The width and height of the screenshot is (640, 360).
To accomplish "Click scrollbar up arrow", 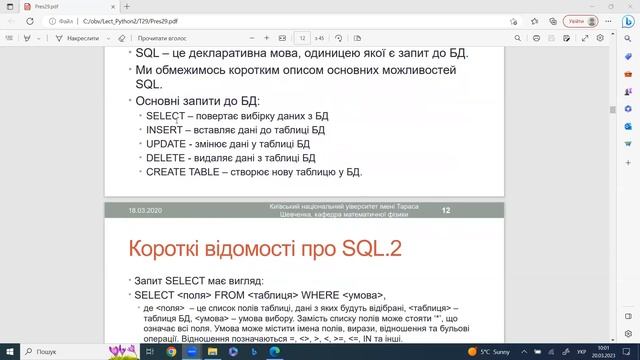I will [x=613, y=34].
